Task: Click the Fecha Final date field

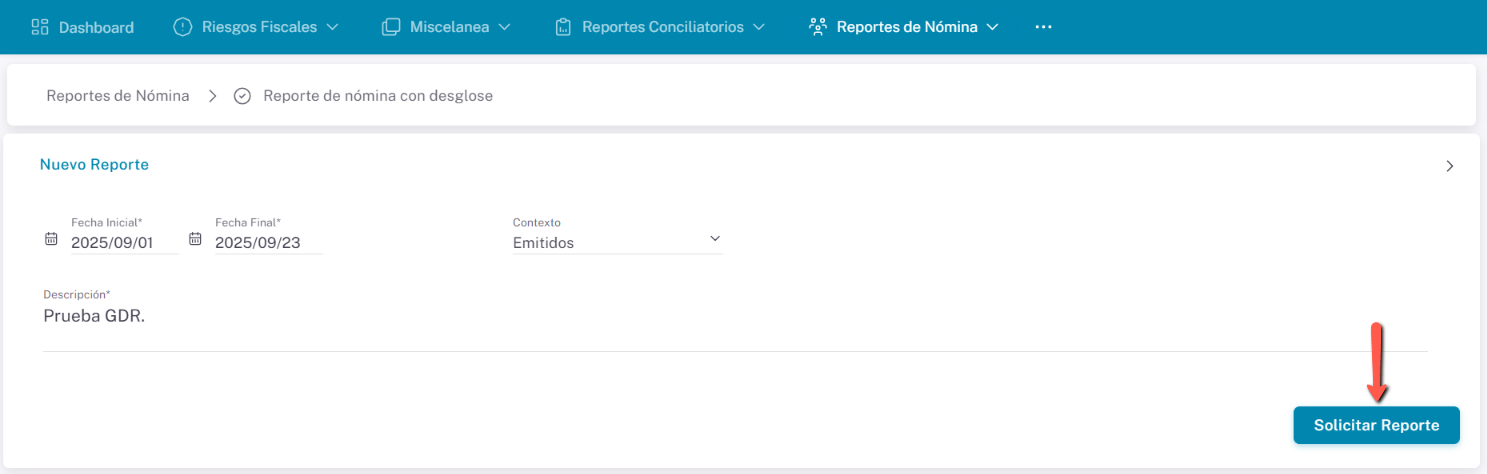Action: [x=267, y=242]
